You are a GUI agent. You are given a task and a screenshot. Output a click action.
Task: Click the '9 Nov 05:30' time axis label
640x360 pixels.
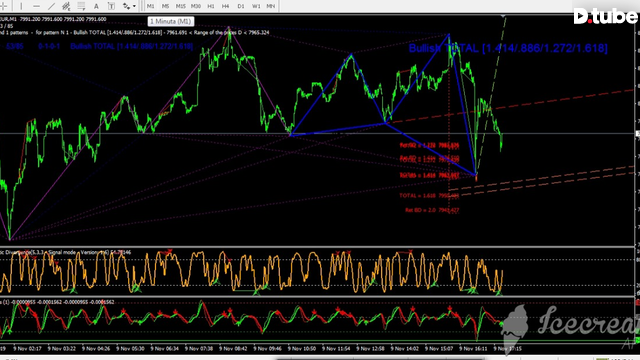(130, 349)
